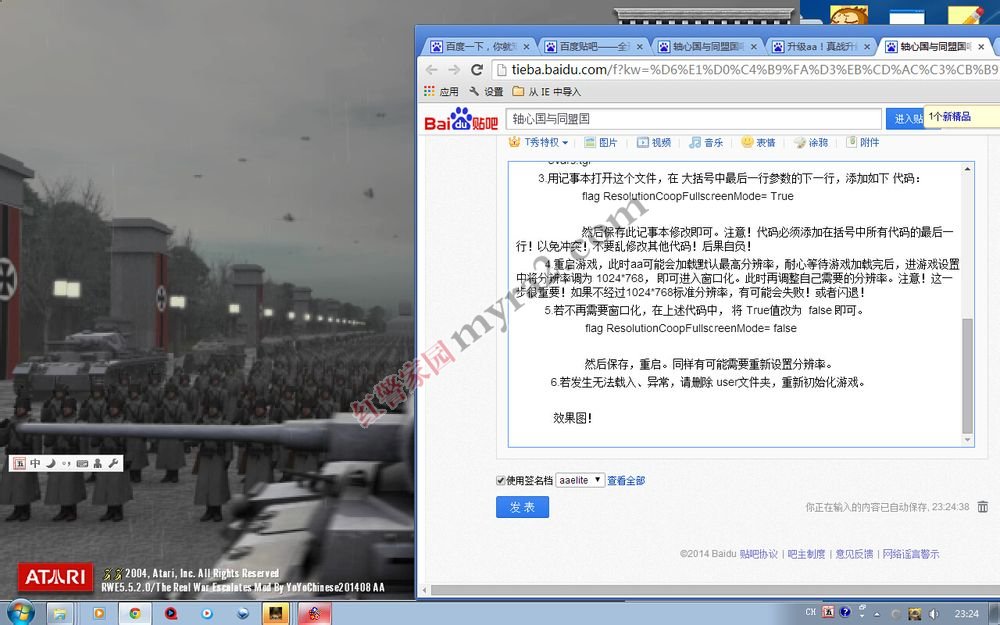Viewport: 1000px width, 625px height.
Task: Go back in Chrome
Action: point(432,70)
